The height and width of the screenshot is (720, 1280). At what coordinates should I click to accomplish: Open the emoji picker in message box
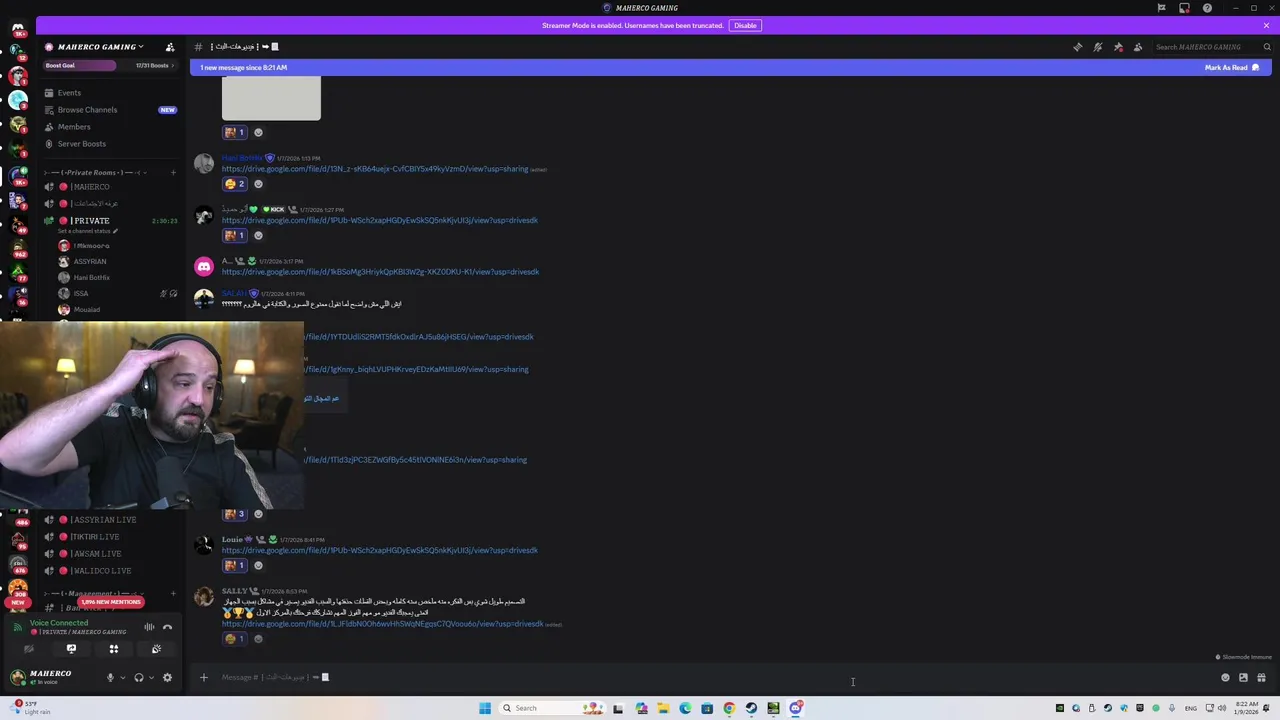coord(1225,677)
